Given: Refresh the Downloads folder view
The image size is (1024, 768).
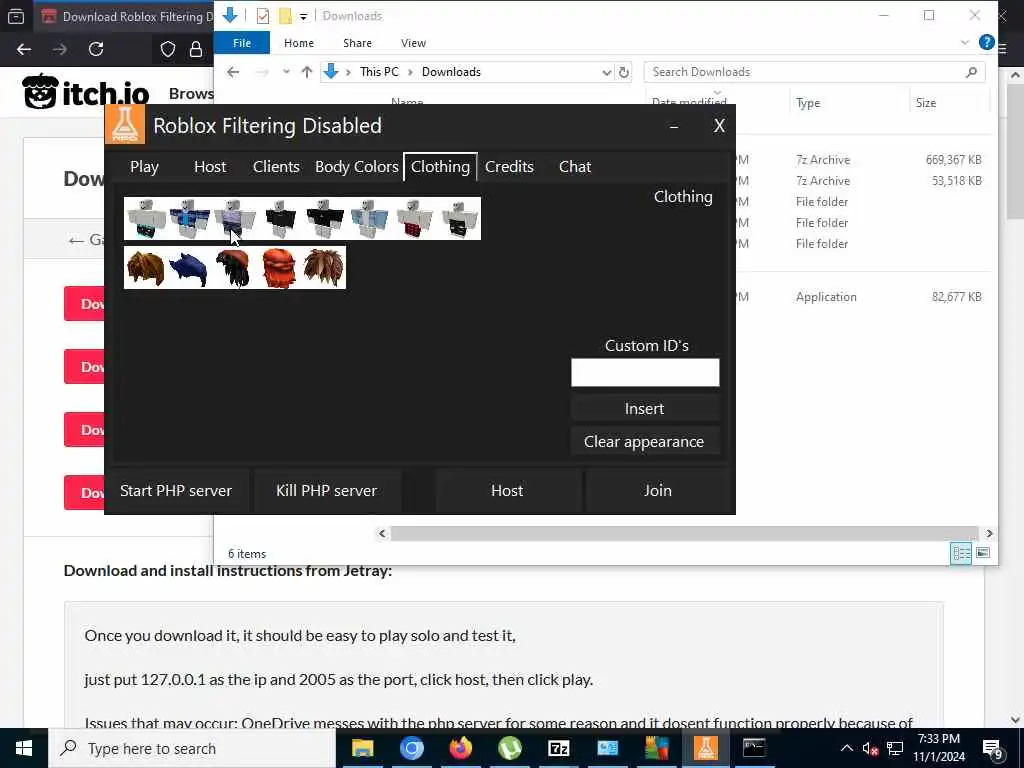Looking at the screenshot, I should click(624, 72).
